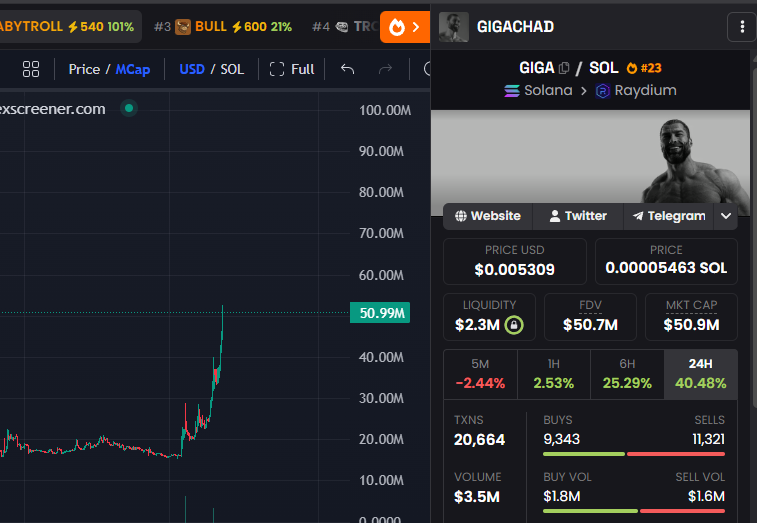Image resolution: width=757 pixels, height=523 pixels.
Task: Click the buy volume versus sell volume bar
Action: (x=634, y=511)
